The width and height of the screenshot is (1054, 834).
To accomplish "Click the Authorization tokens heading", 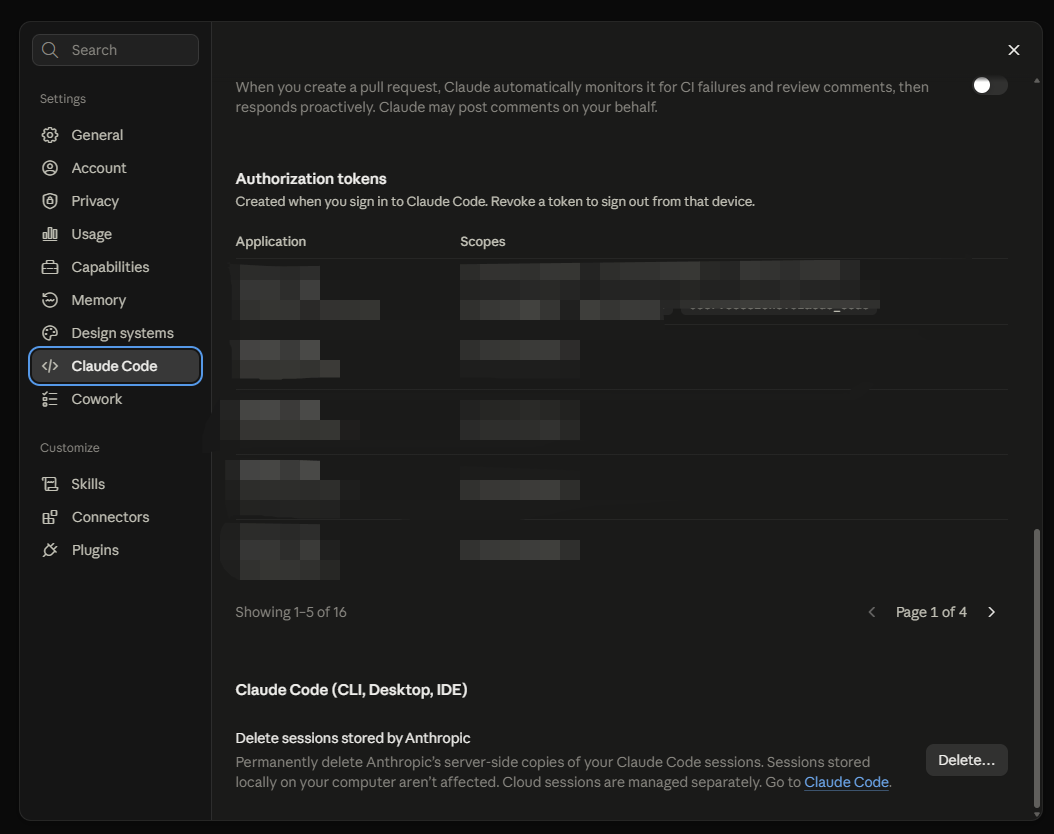I will pyautogui.click(x=311, y=179).
